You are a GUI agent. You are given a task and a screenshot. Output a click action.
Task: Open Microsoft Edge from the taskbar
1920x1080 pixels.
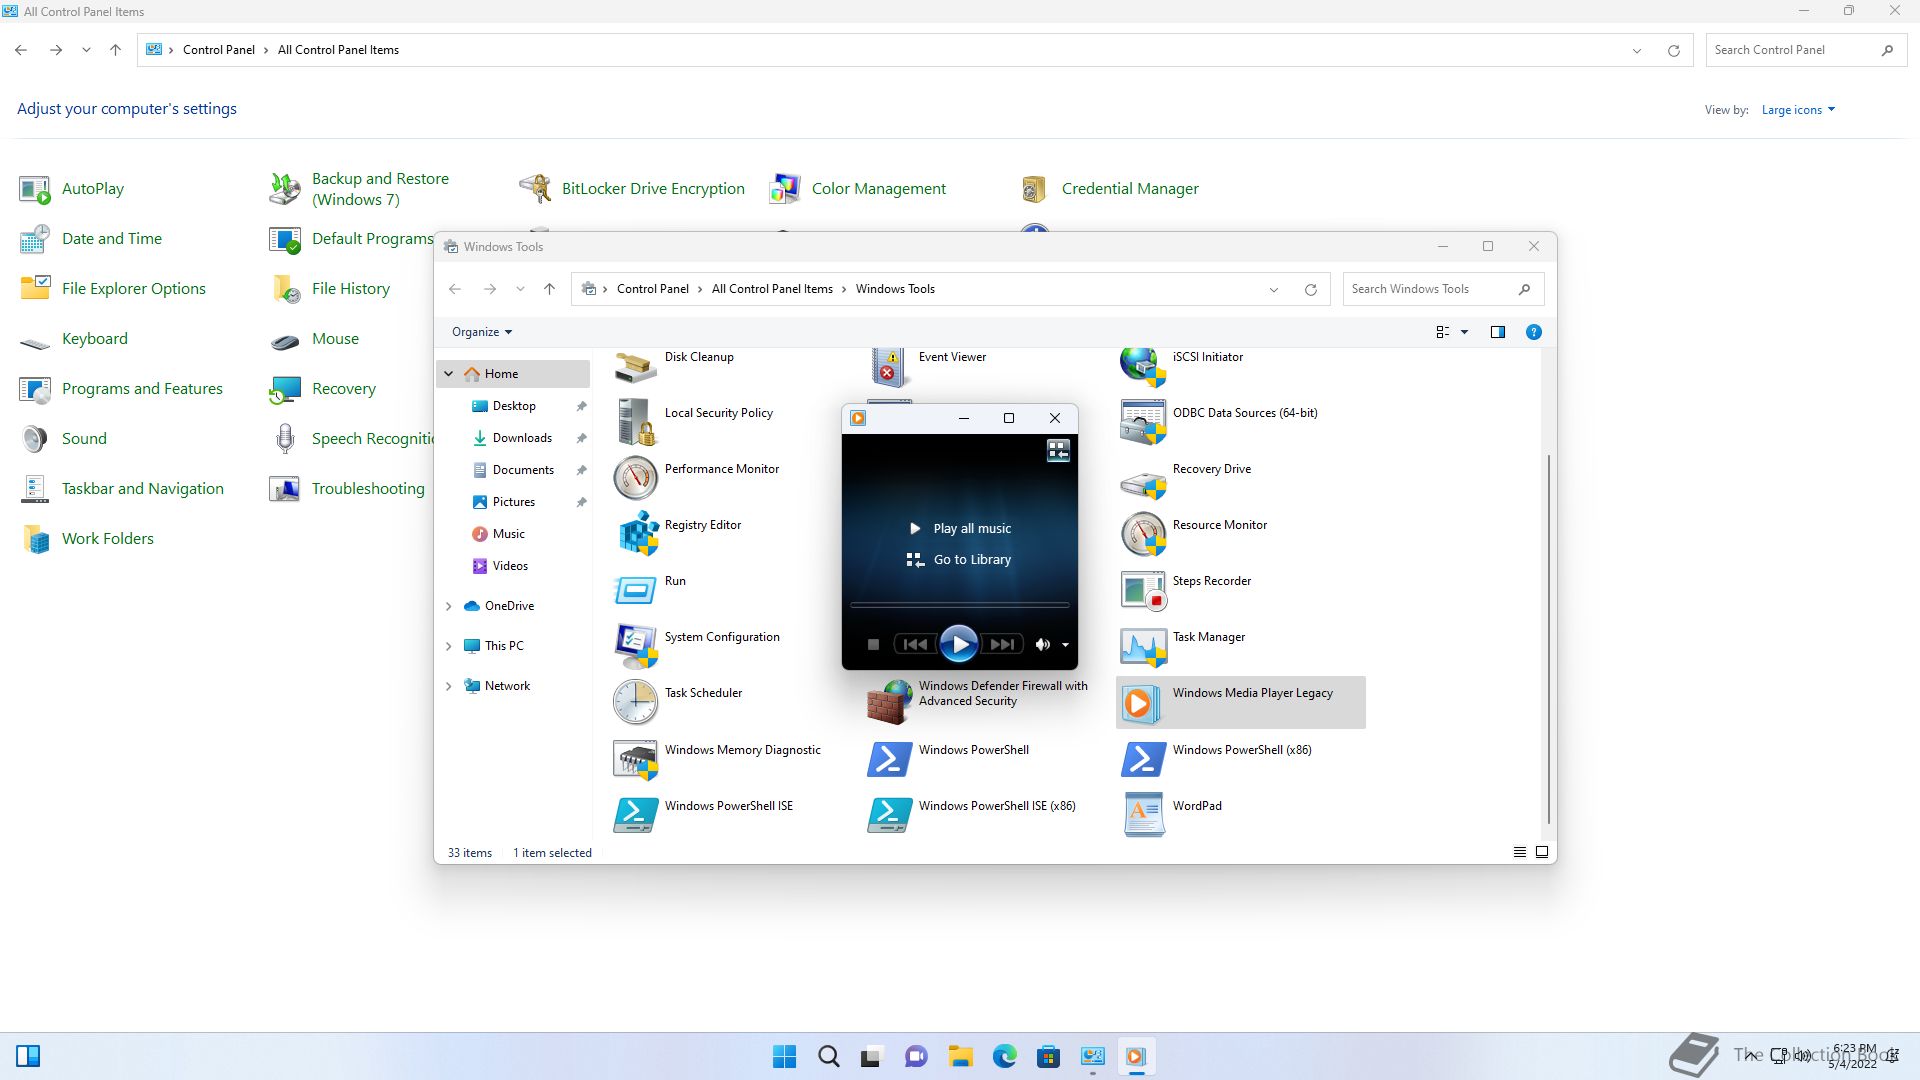tap(1004, 1056)
